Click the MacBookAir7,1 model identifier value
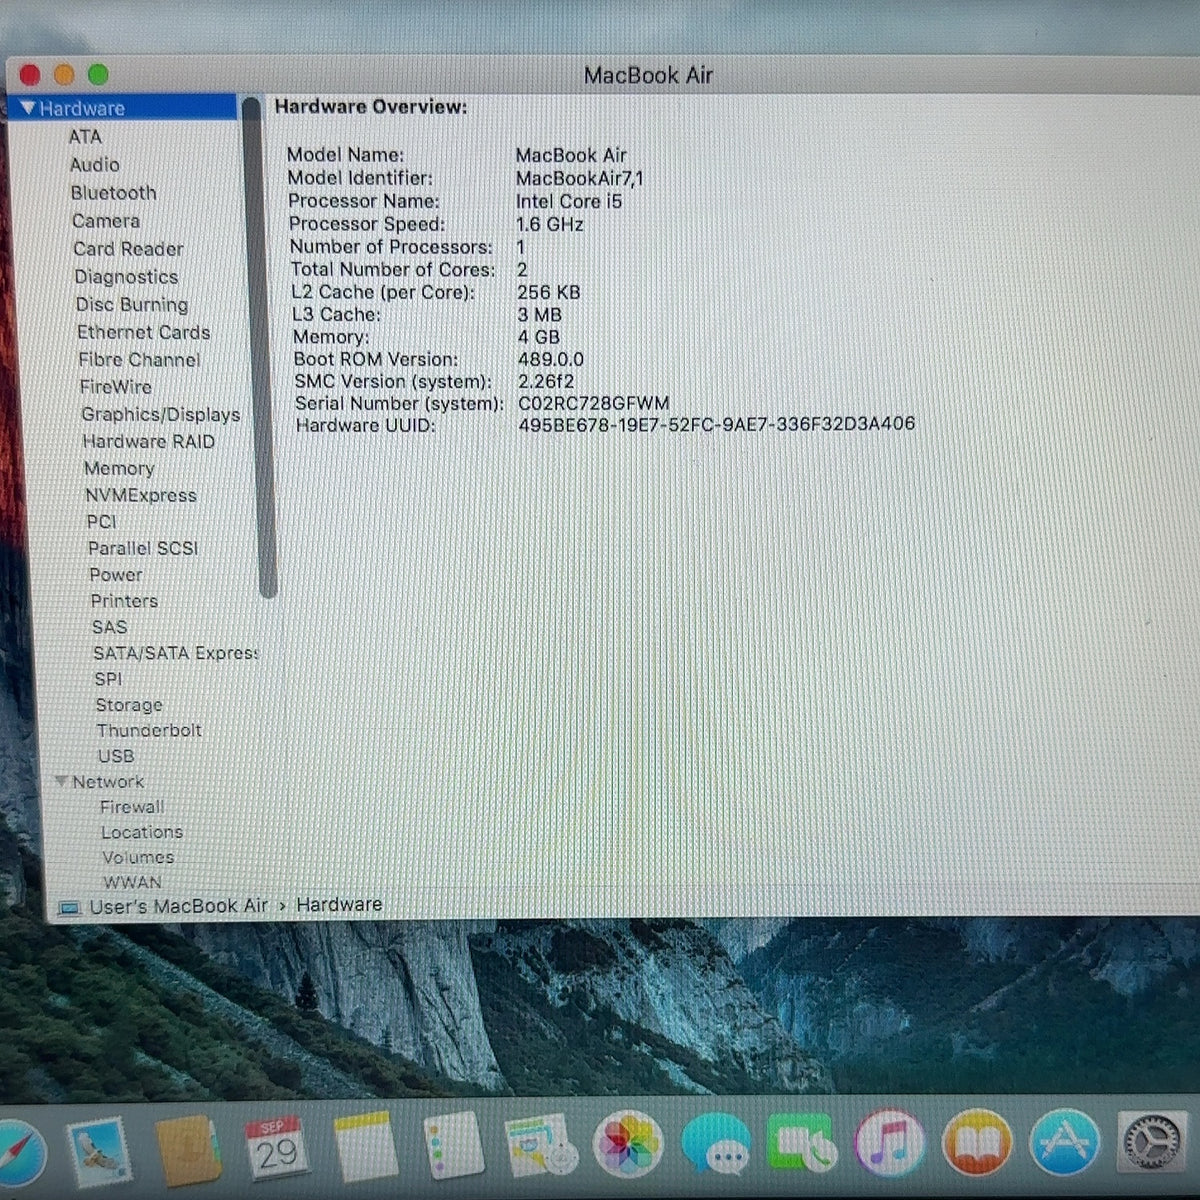The width and height of the screenshot is (1200, 1200). click(x=579, y=178)
